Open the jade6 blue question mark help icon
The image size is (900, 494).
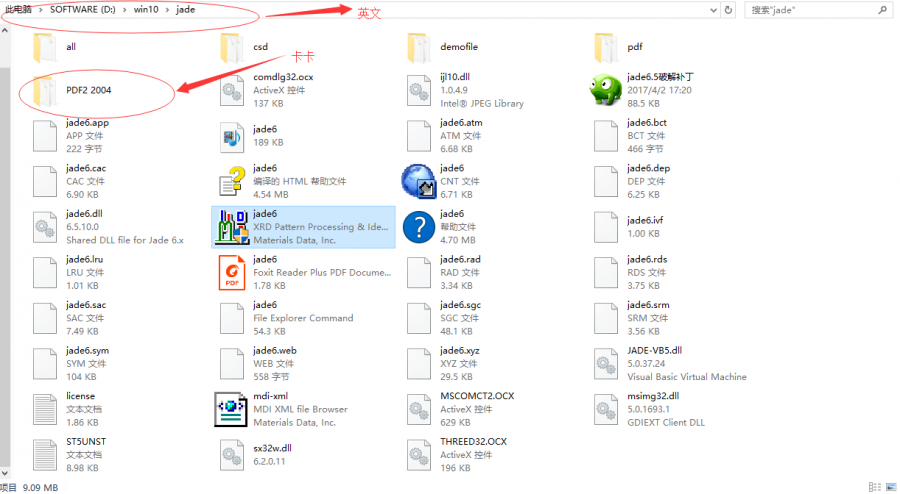click(x=418, y=227)
